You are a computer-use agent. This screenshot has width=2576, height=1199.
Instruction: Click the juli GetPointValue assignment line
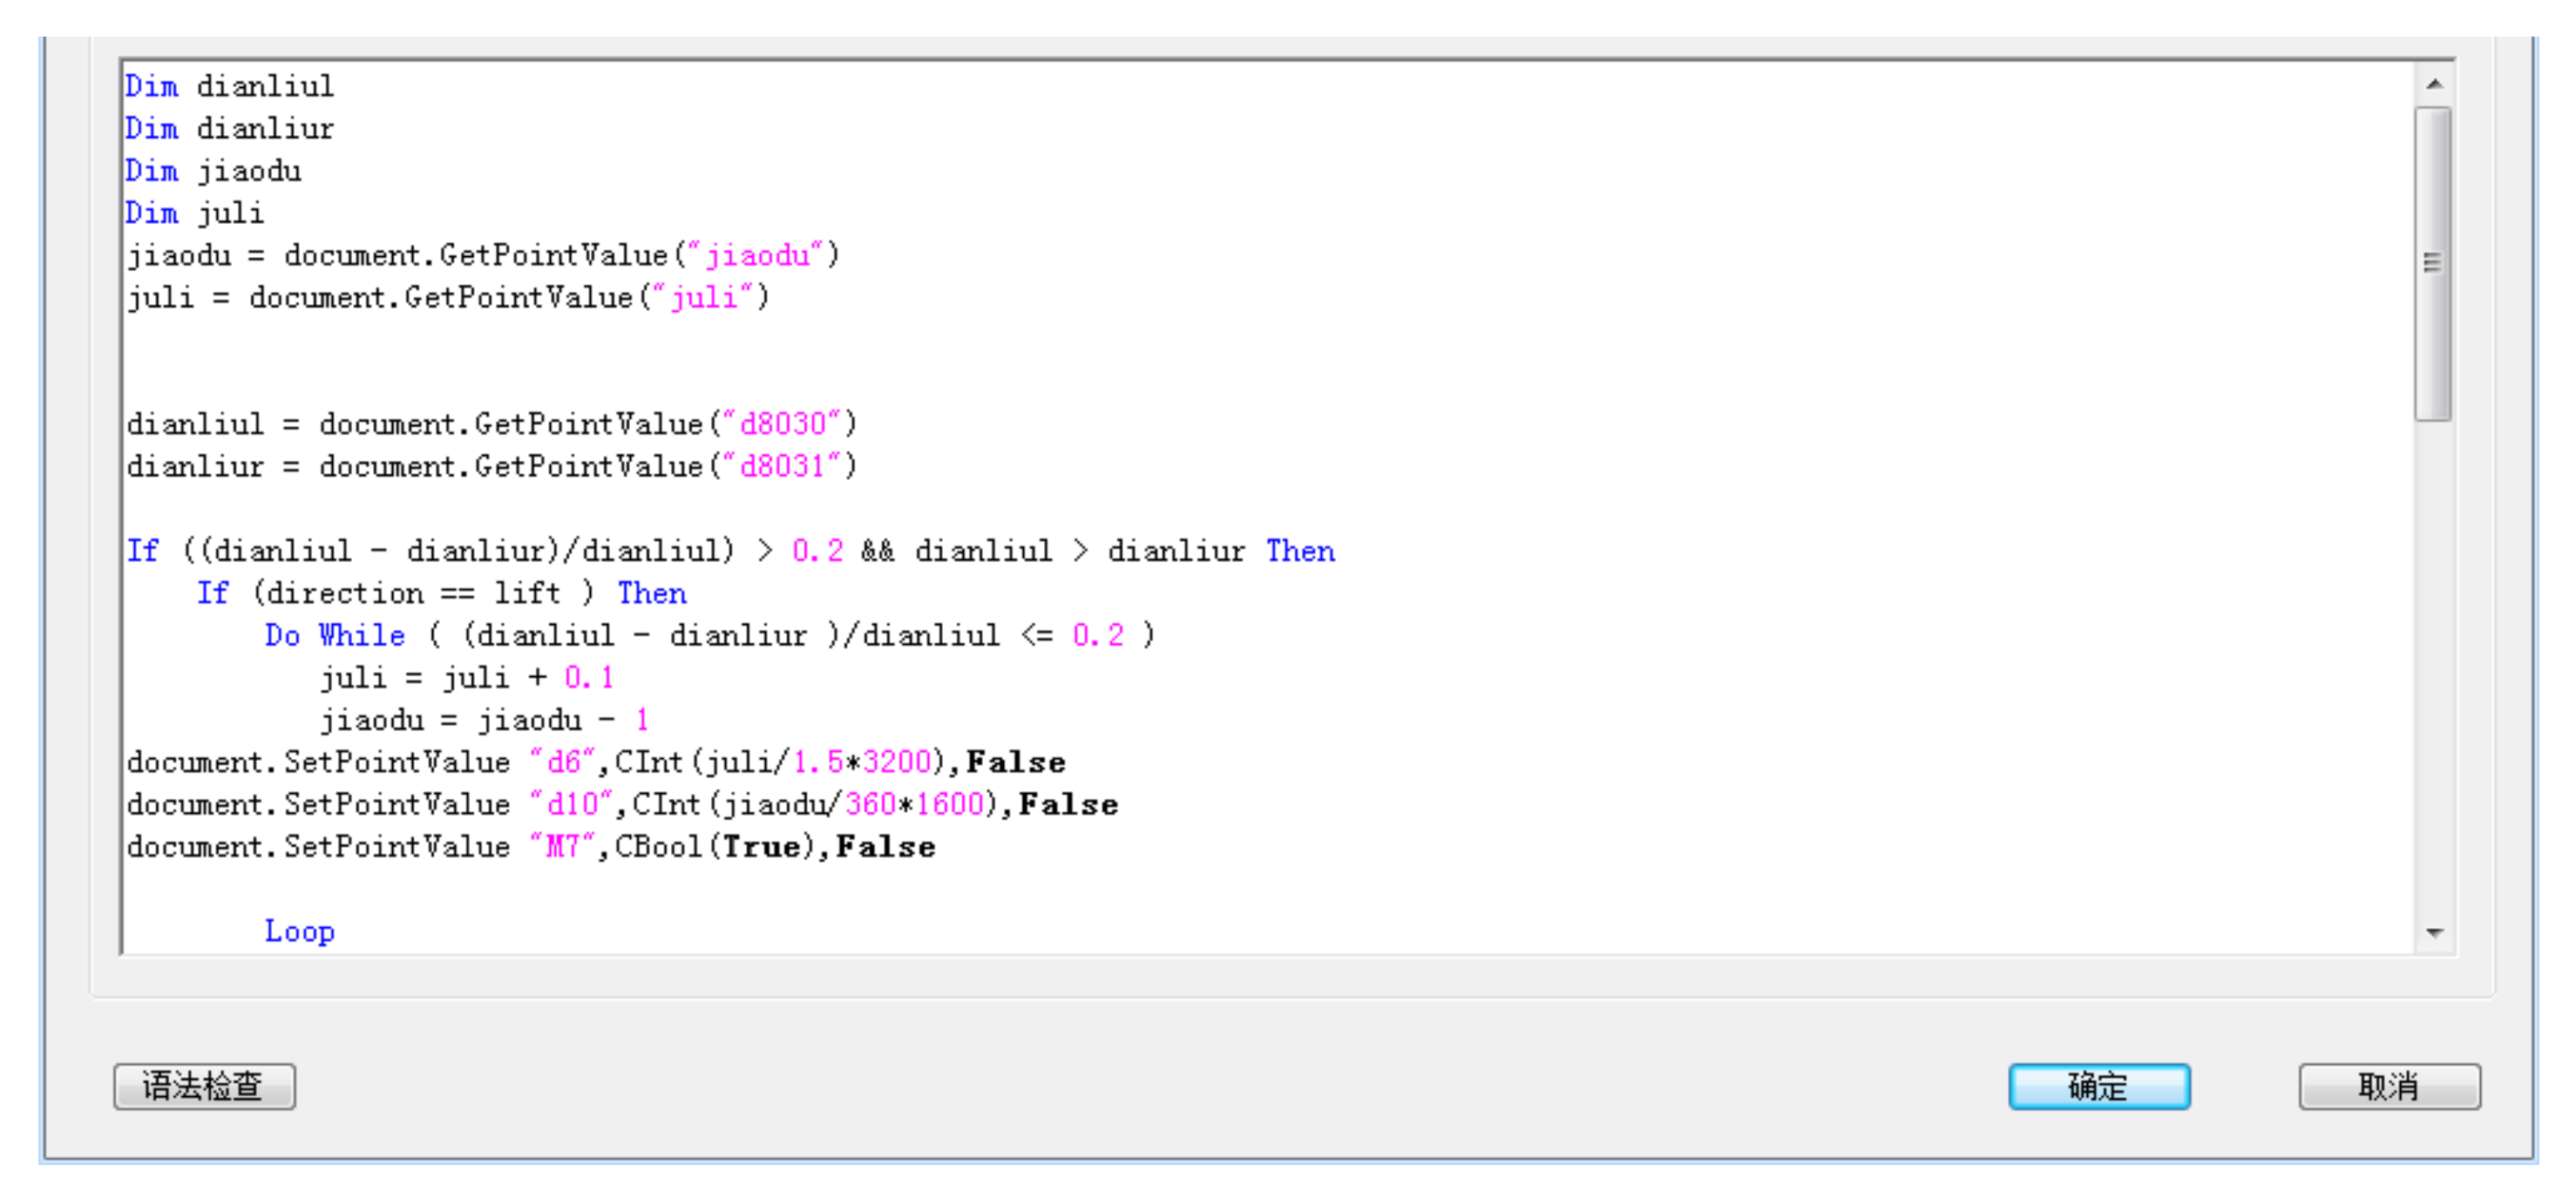coord(448,298)
